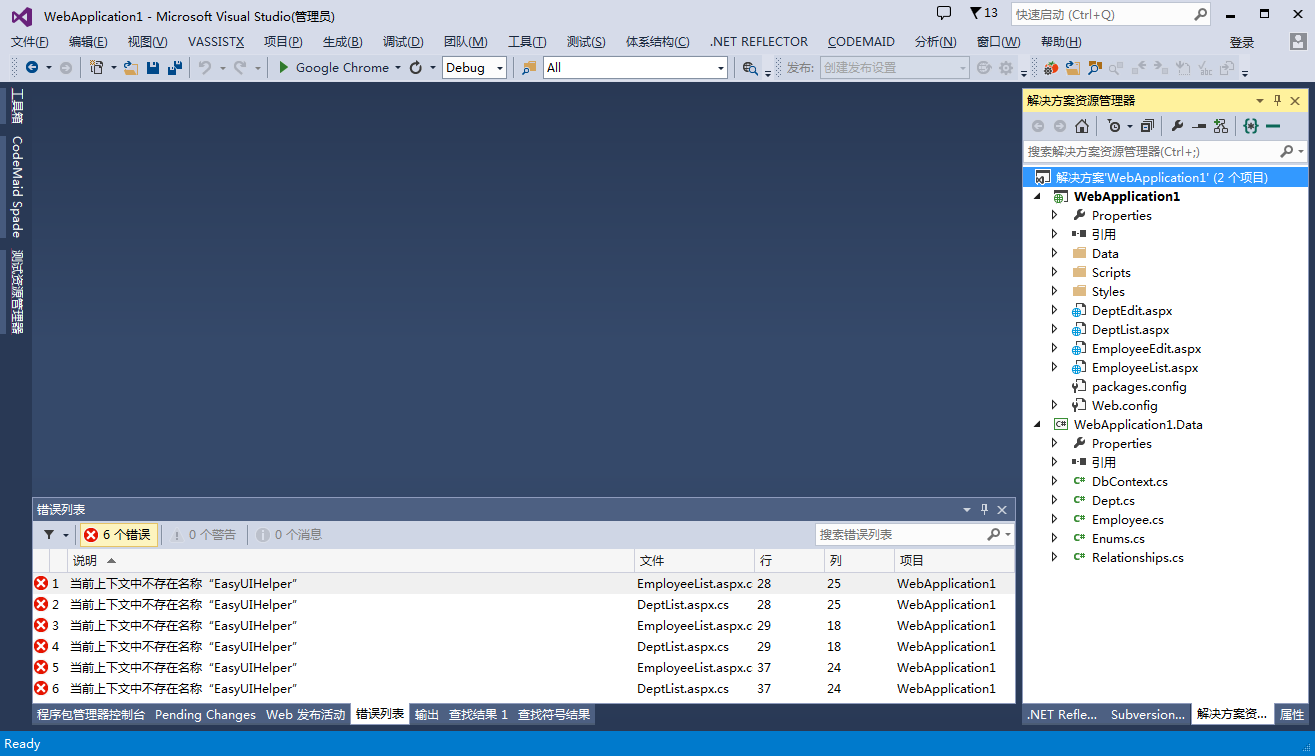The width and height of the screenshot is (1315, 756).
Task: Switch to the Pending Changes tab
Action: click(x=205, y=714)
